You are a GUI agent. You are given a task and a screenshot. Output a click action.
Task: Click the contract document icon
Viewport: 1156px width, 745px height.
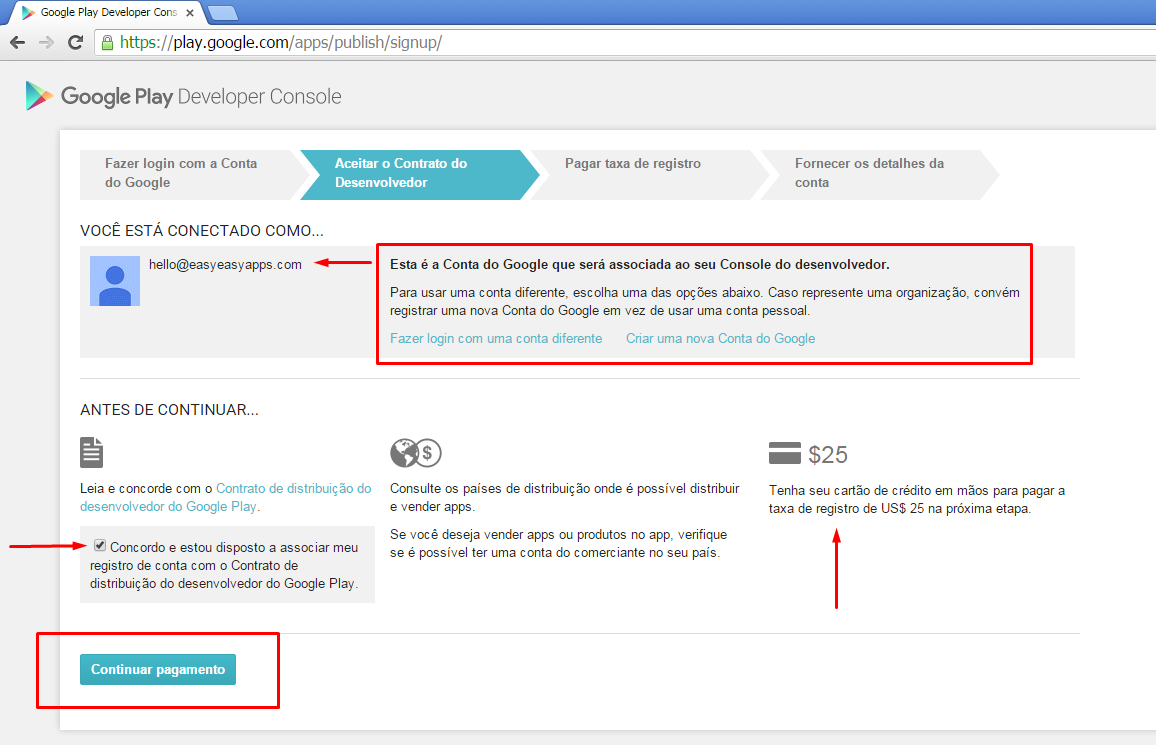(x=91, y=452)
